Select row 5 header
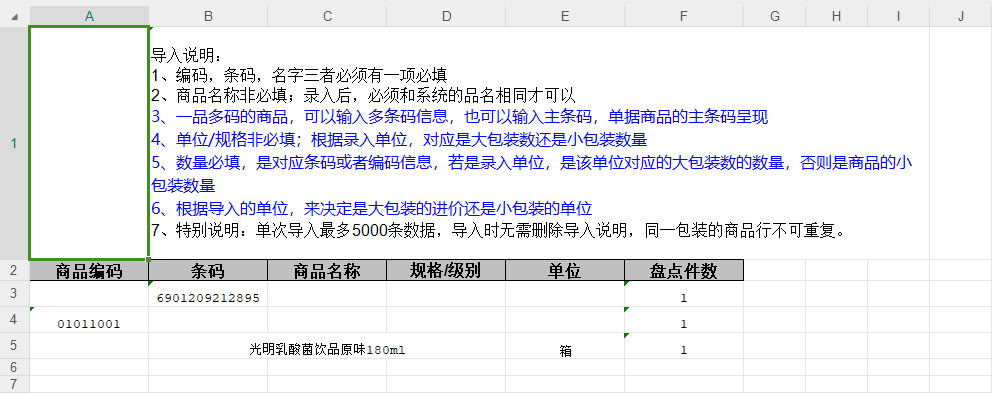The width and height of the screenshot is (992, 393). pos(14,346)
